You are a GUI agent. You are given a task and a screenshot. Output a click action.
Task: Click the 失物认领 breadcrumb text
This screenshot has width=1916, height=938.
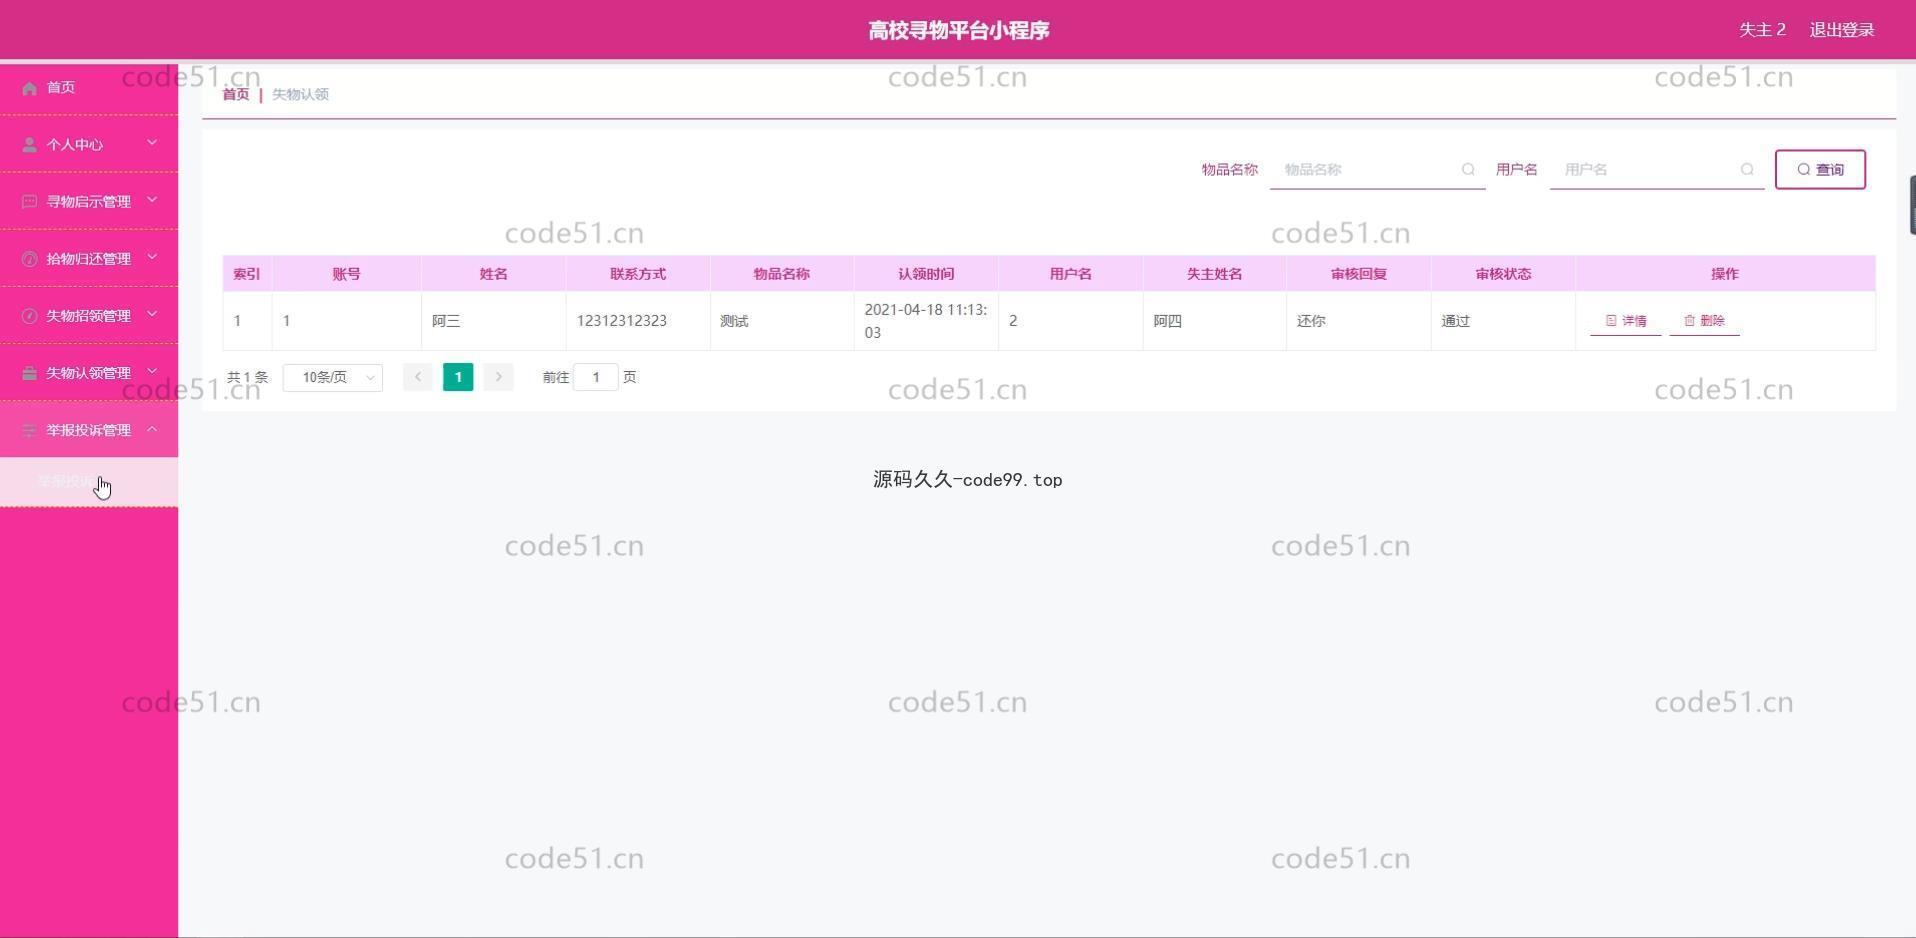(301, 94)
